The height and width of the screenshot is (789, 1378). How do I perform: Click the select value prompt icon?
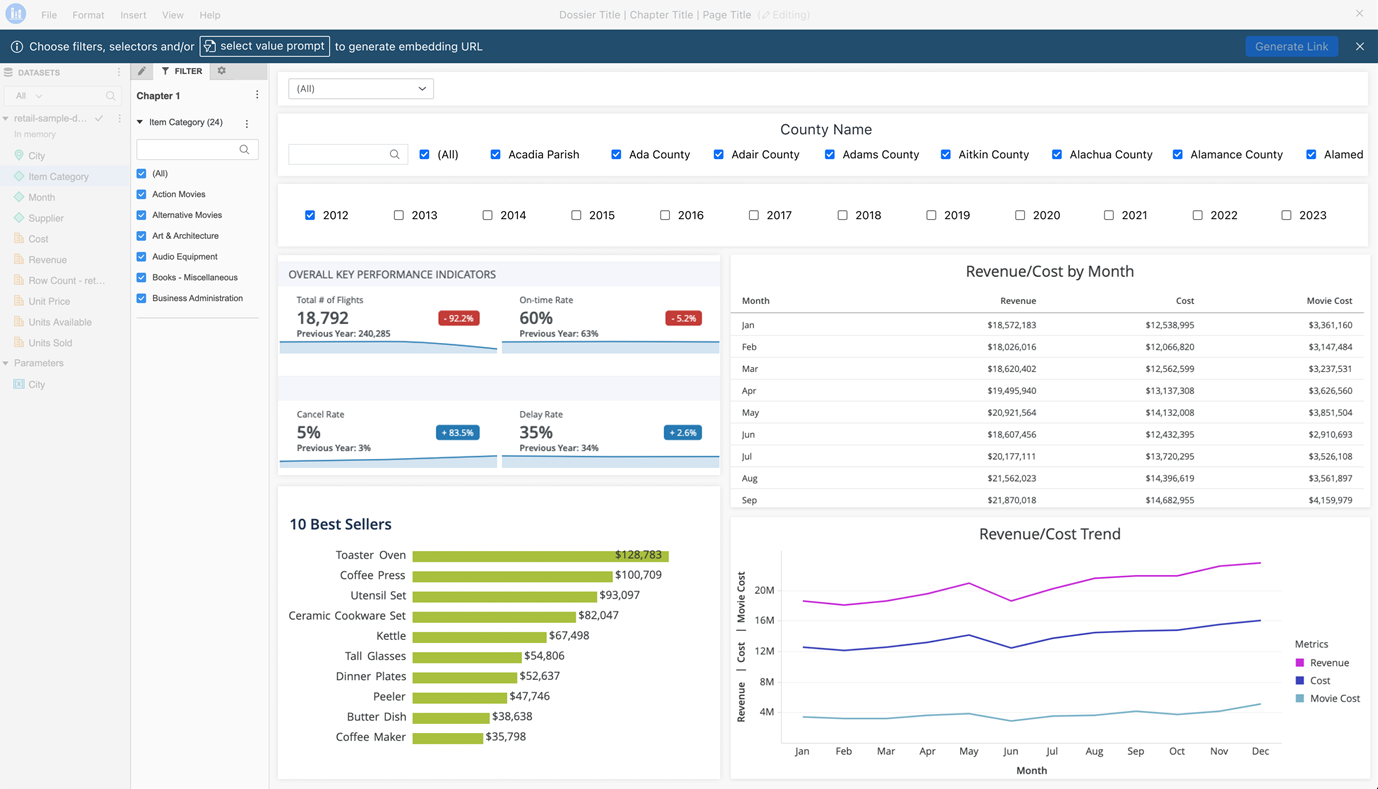click(x=210, y=46)
